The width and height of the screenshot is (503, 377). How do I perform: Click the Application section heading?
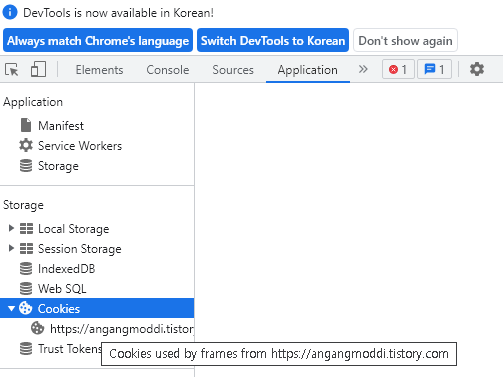(x=33, y=102)
